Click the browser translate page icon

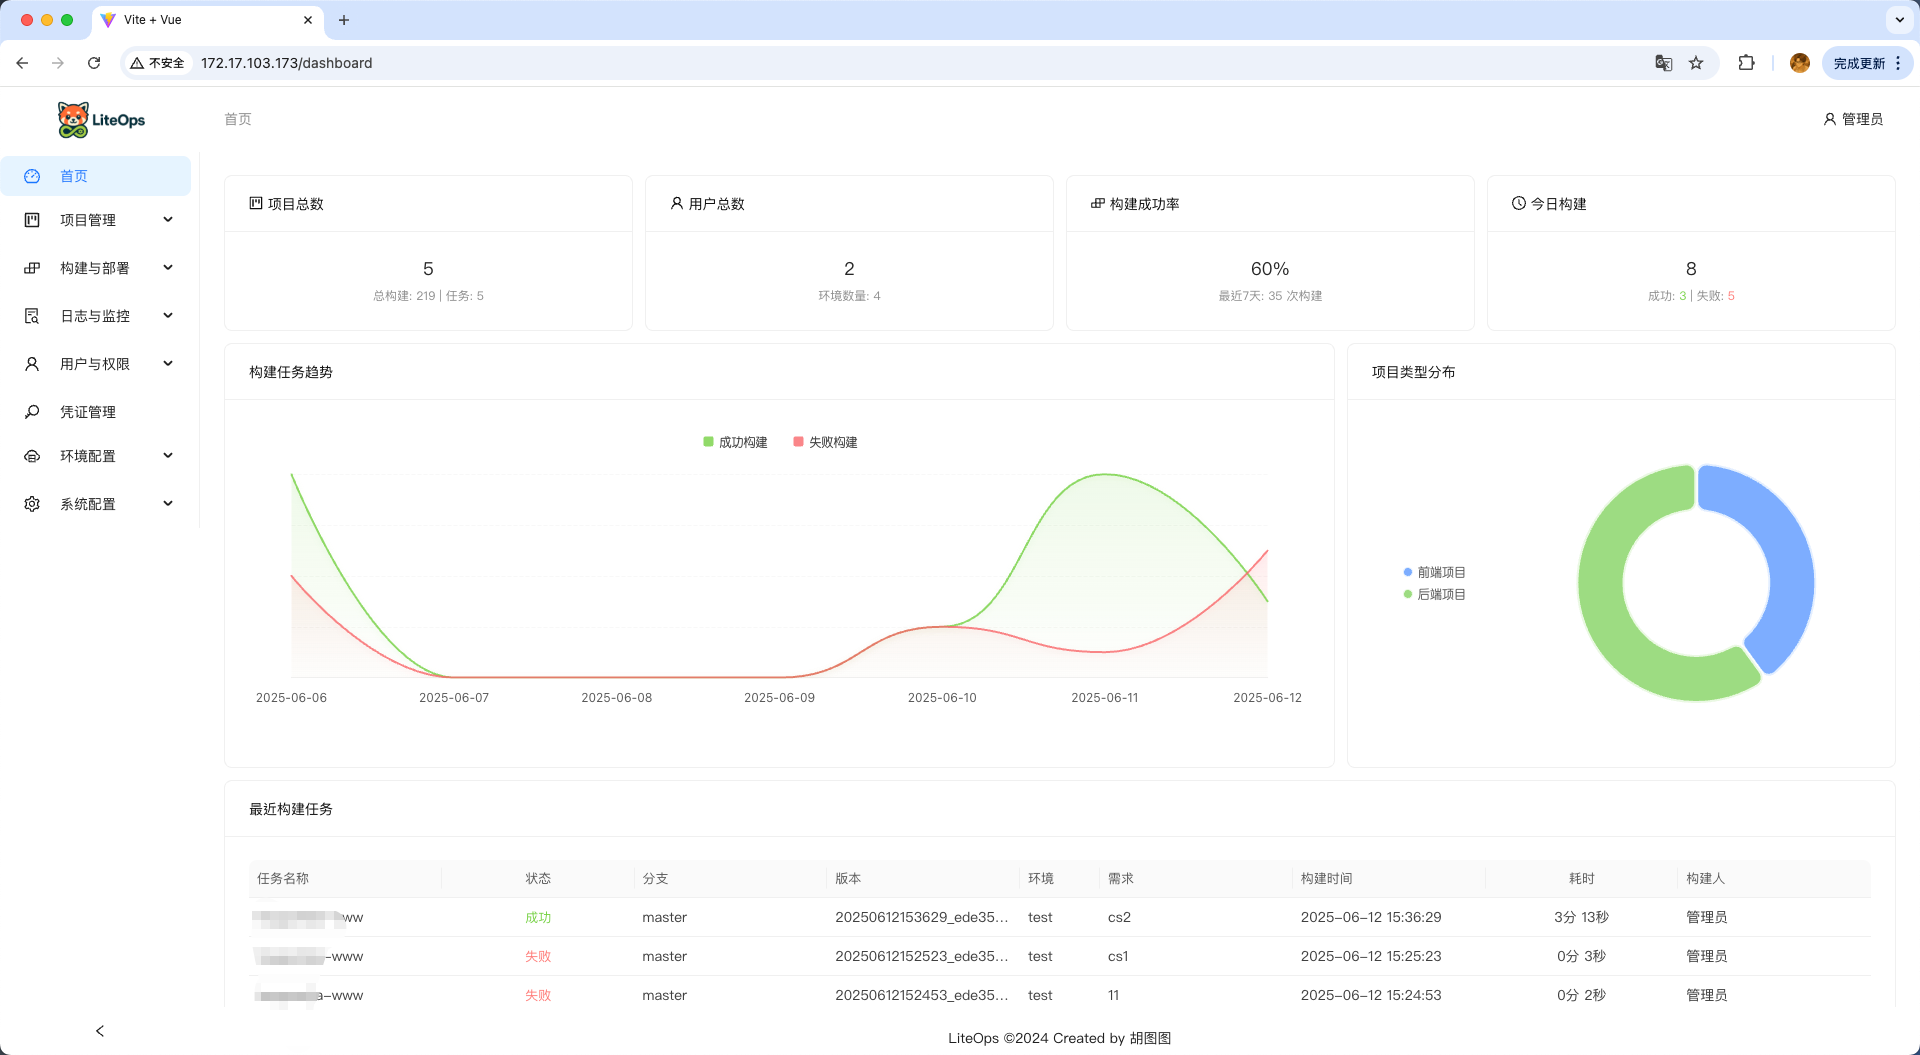[1663, 63]
